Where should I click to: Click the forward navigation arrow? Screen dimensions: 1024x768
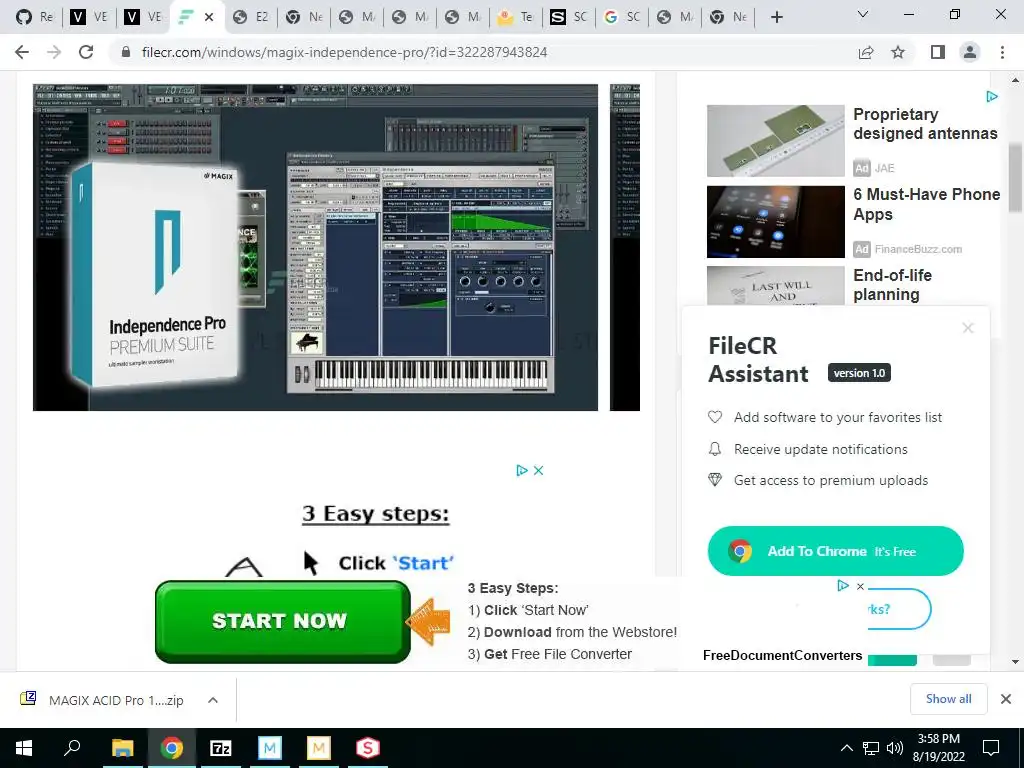[x=54, y=52]
